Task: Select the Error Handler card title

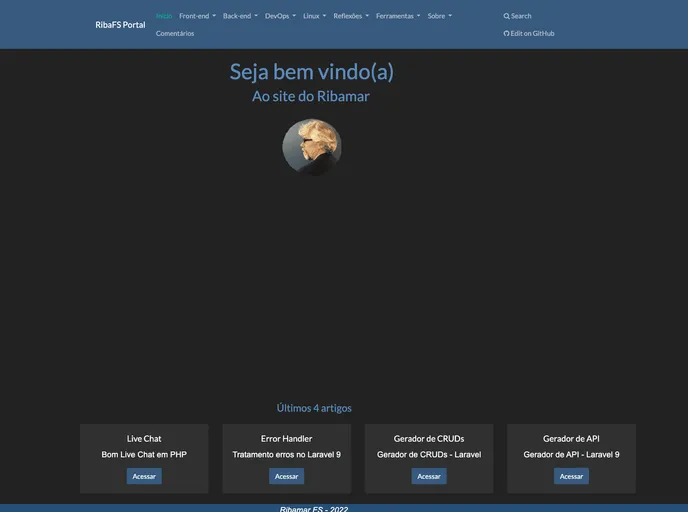Action: (287, 439)
